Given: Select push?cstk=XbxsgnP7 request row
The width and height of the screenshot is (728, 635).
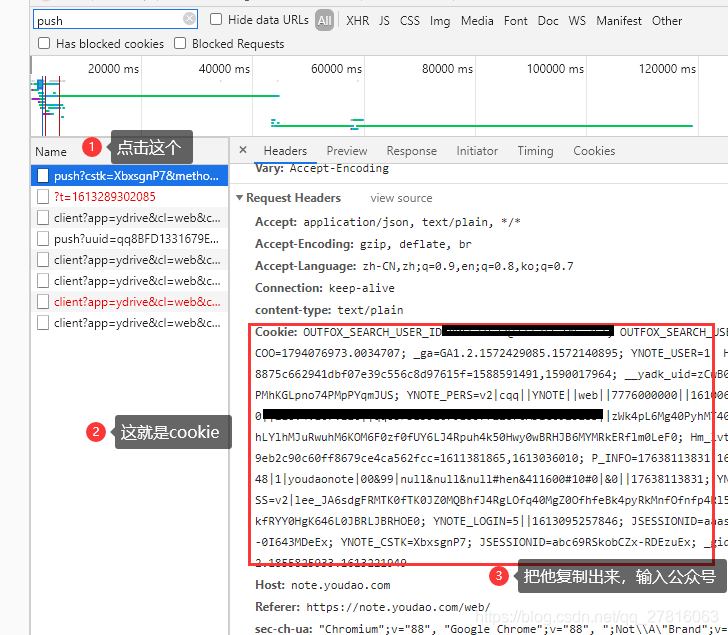Looking at the screenshot, I should 130,176.
